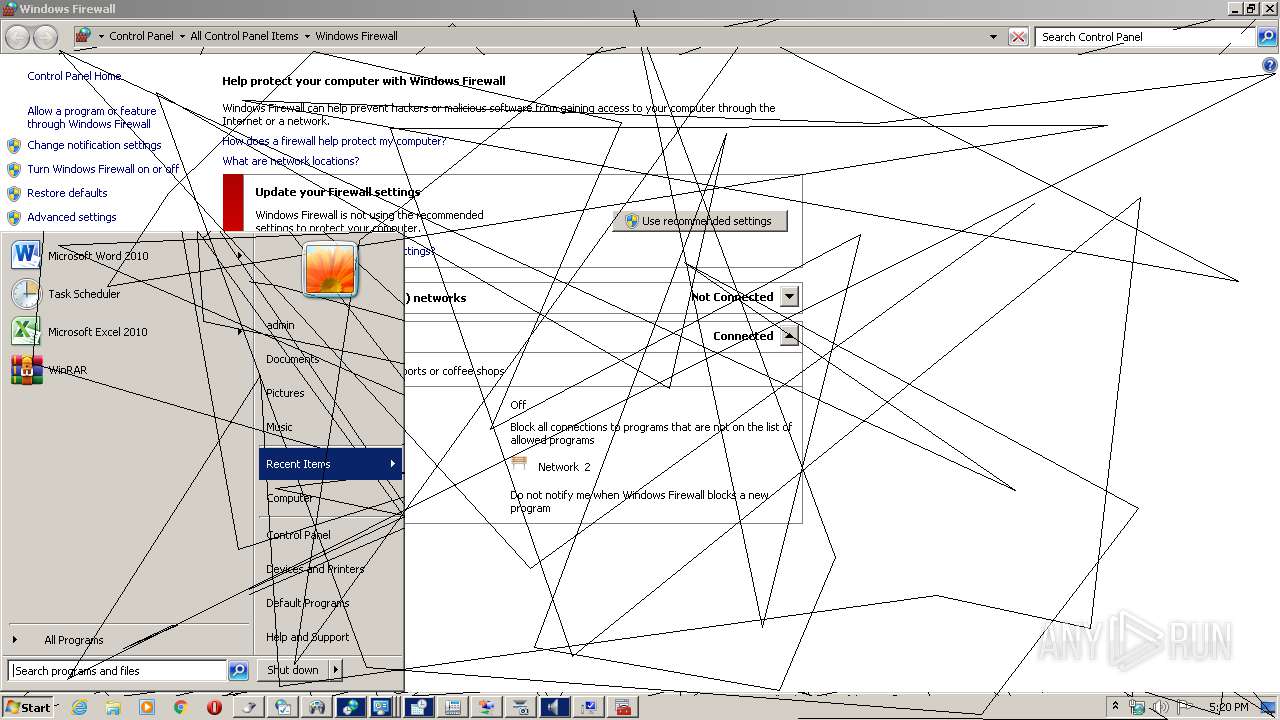The height and width of the screenshot is (720, 1280).
Task: Click the network connection tray icon
Action: click(x=1137, y=707)
